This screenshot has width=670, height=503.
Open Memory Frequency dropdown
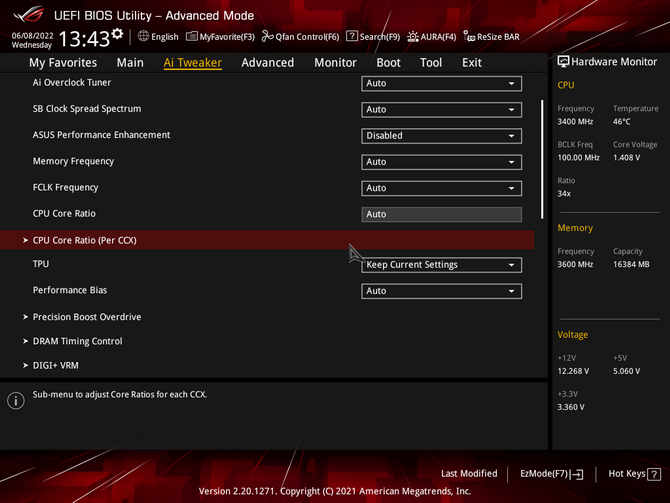441,162
